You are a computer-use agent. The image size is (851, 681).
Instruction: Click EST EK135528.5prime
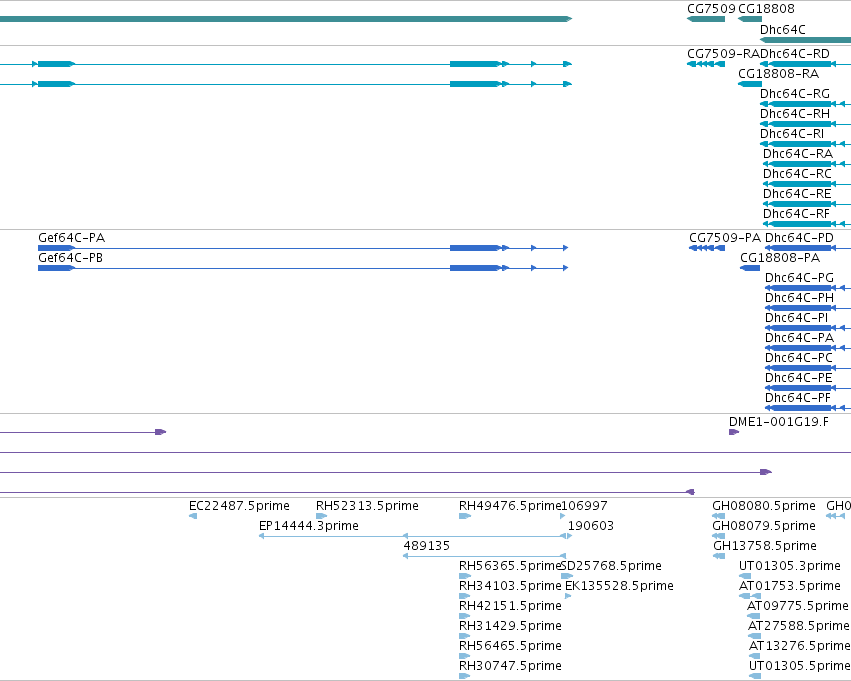point(619,586)
